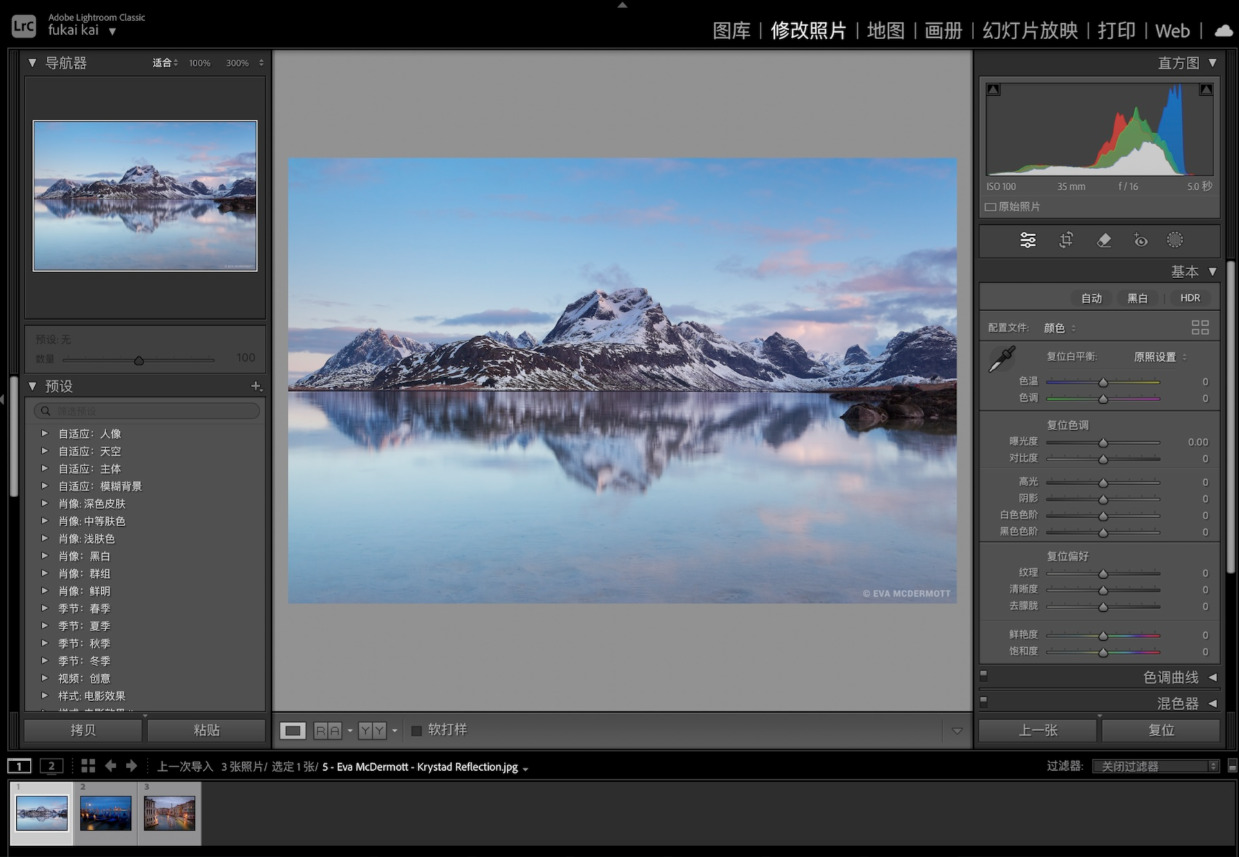Switch to grid view icon in filmstrip bar
Screen dimensions: 1239x857
pyautogui.click(x=88, y=766)
